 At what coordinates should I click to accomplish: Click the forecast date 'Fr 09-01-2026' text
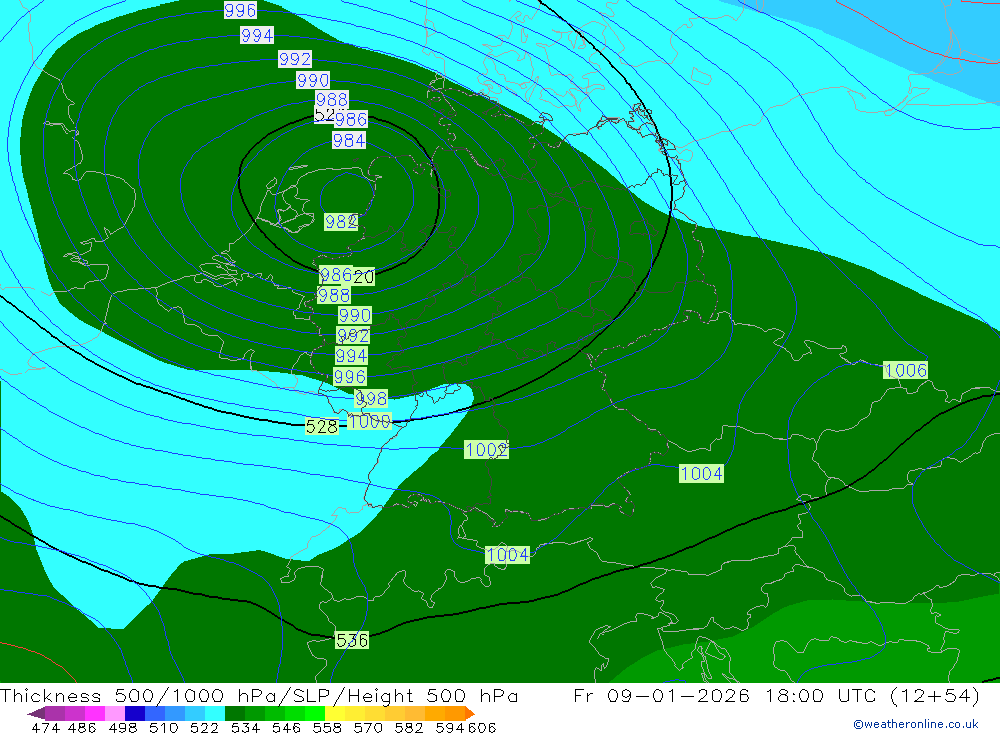662,696
